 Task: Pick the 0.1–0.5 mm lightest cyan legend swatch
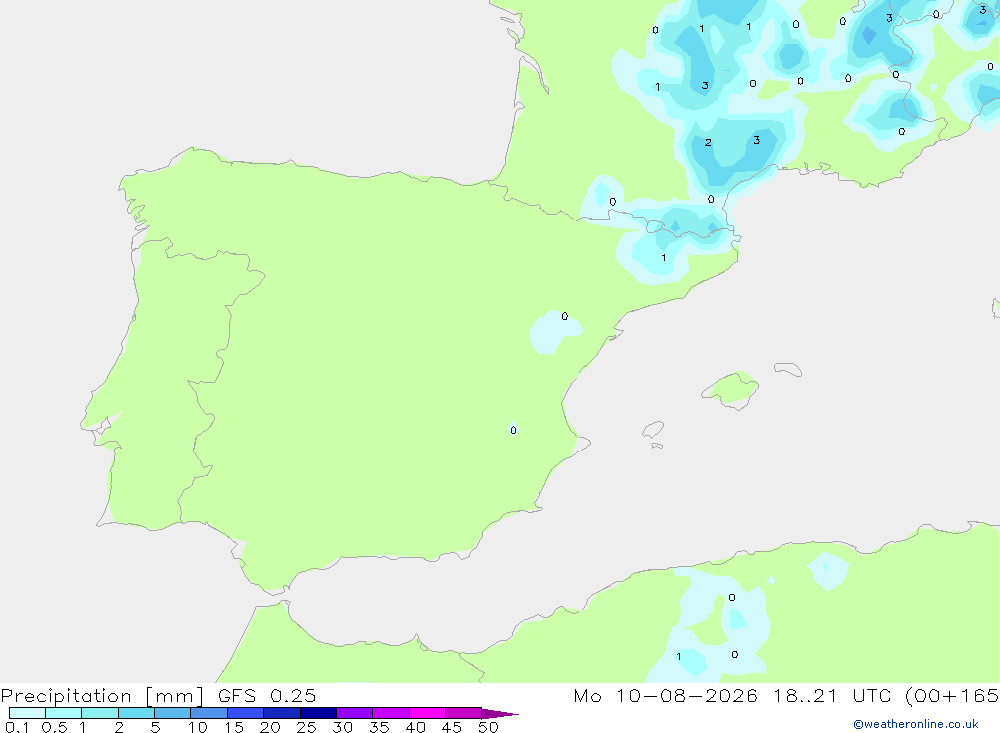(x=27, y=713)
